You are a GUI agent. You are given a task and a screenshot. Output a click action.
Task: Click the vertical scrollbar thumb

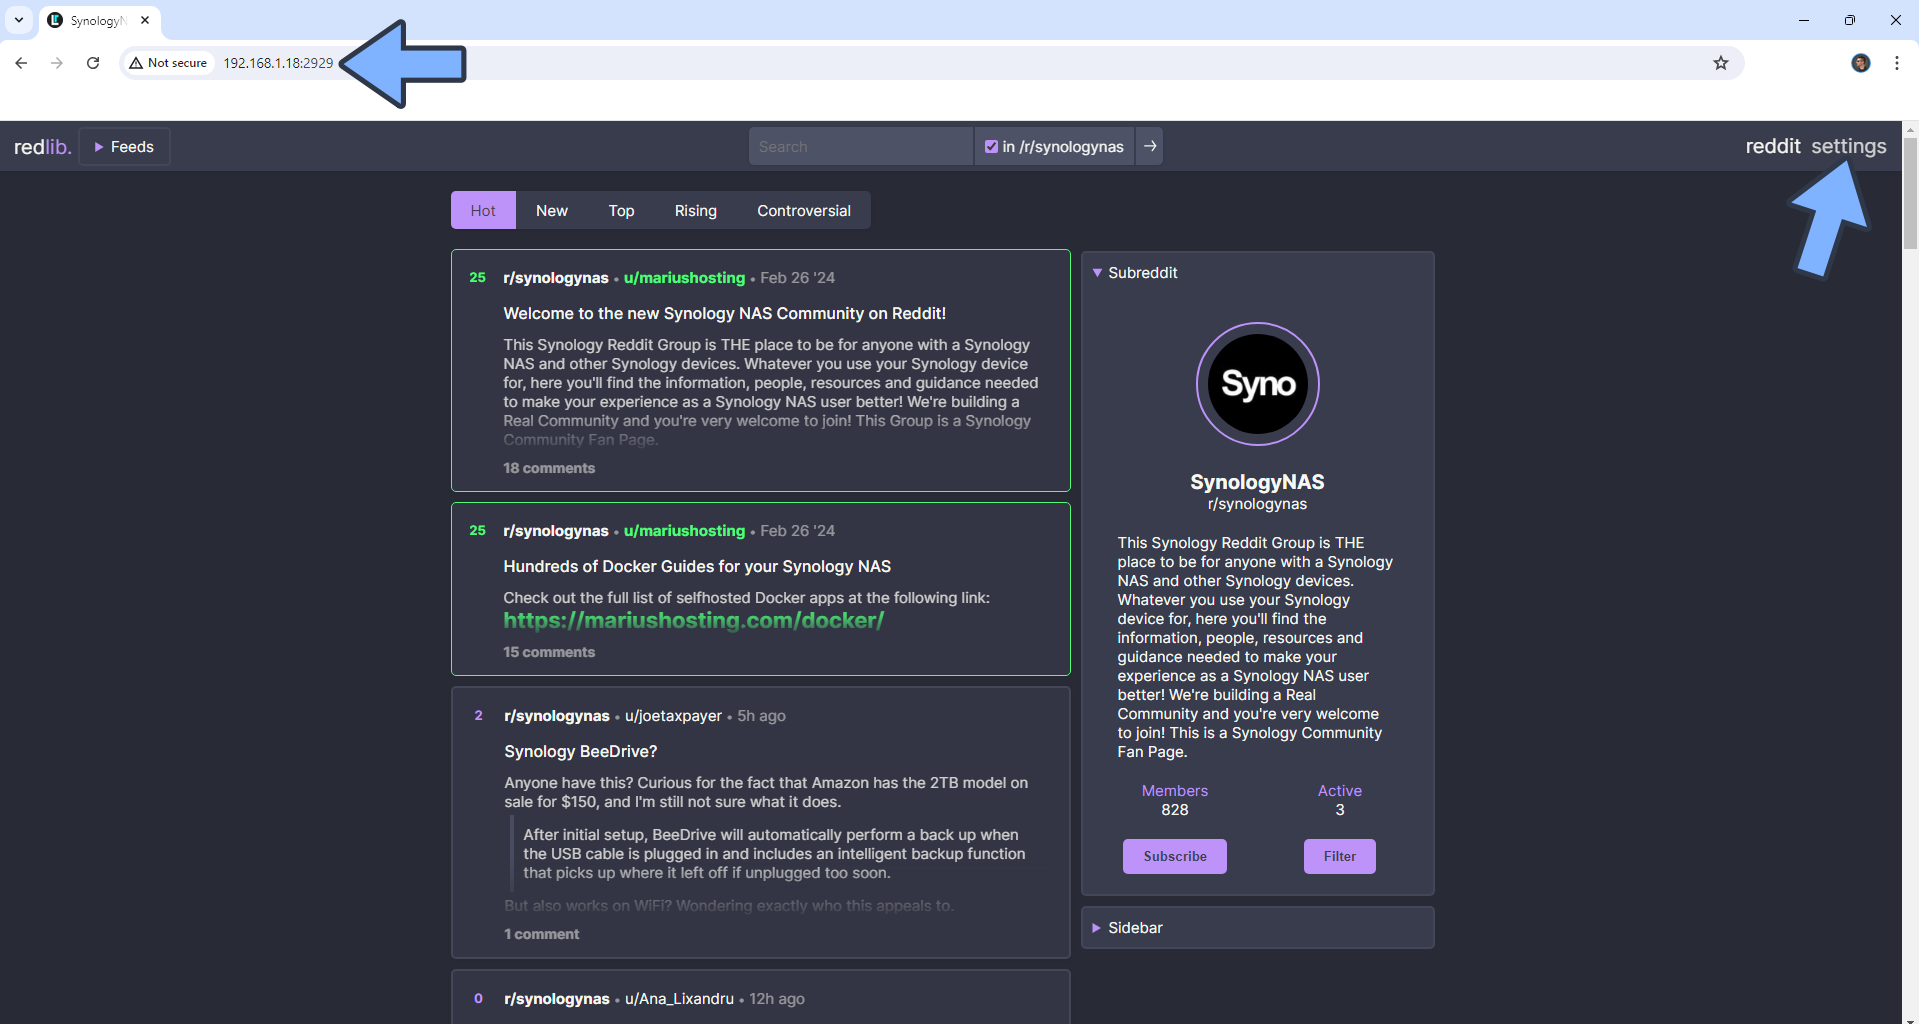point(1910,193)
